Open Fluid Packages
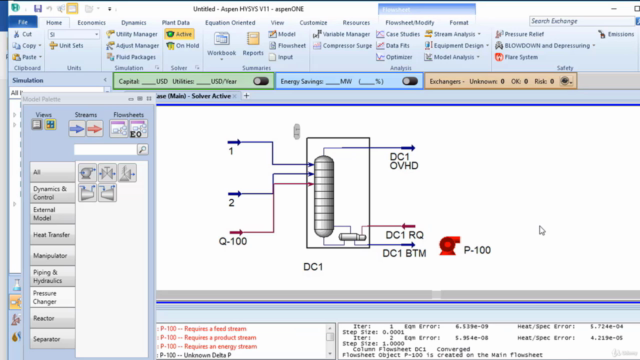The width and height of the screenshot is (640, 360). tap(131, 57)
